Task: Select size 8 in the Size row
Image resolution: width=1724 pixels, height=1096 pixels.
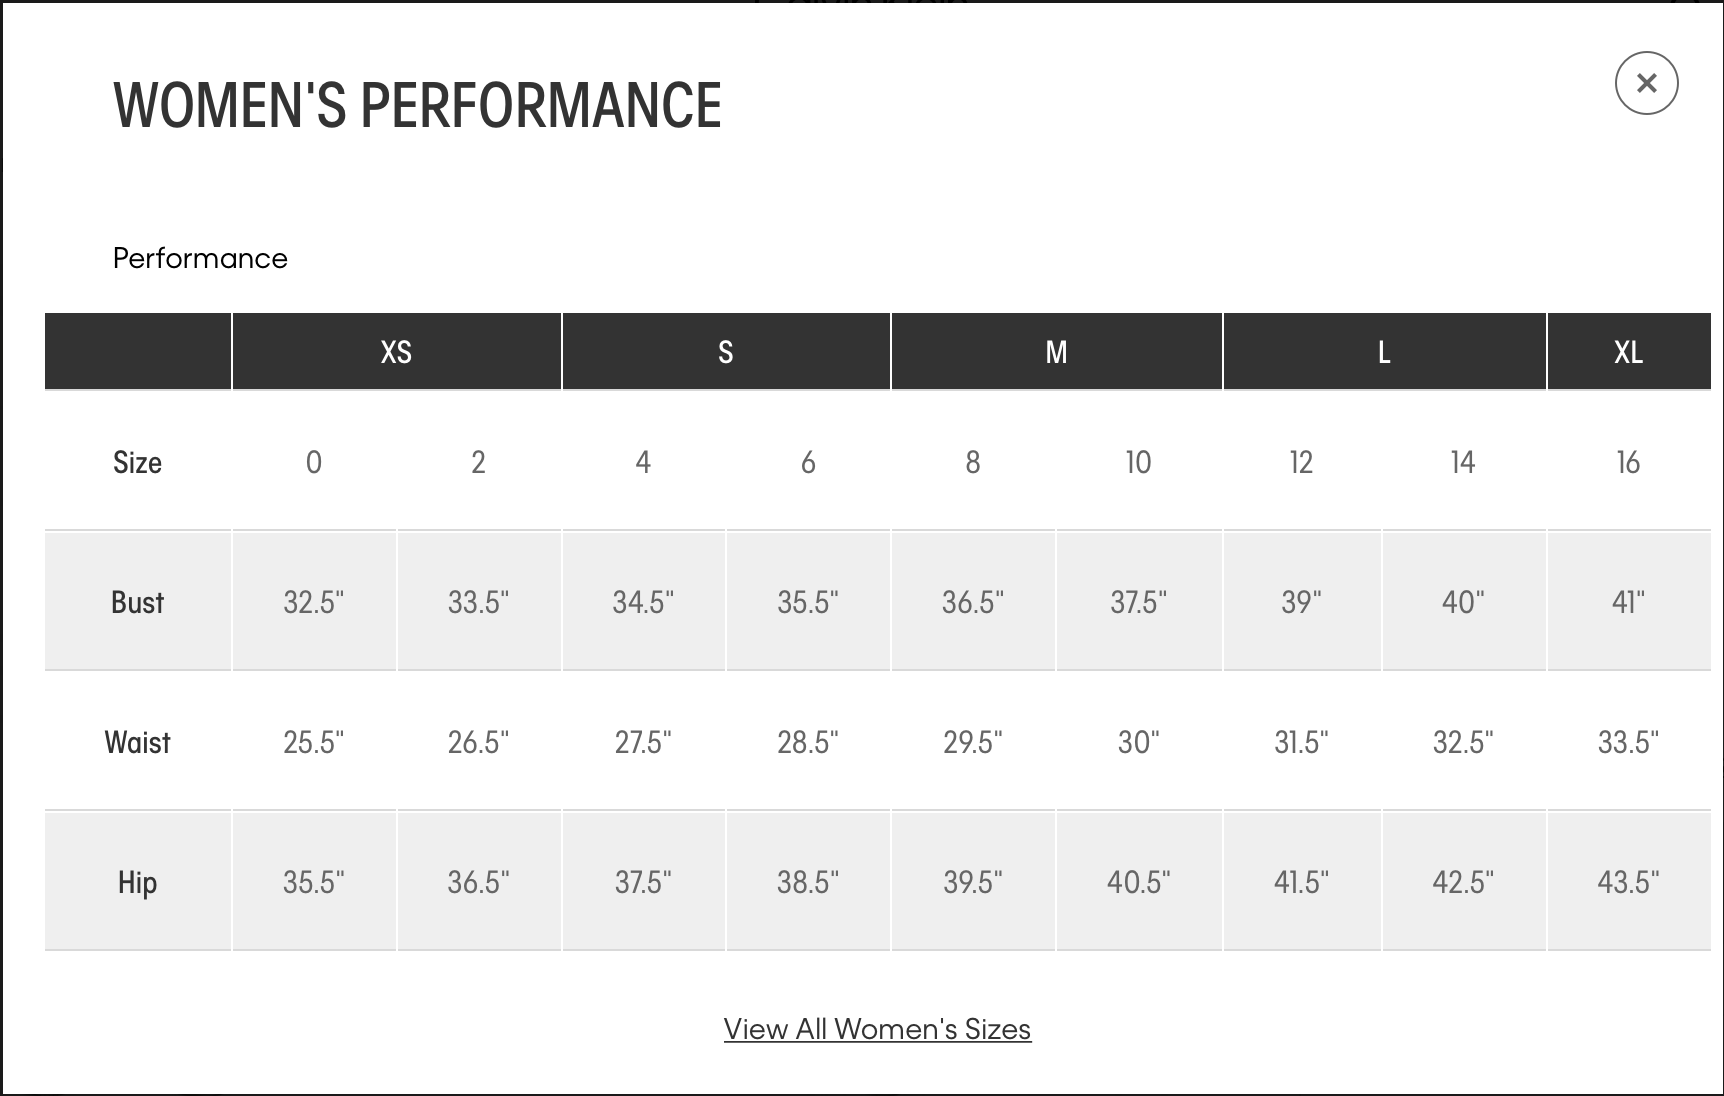Action: click(x=972, y=462)
